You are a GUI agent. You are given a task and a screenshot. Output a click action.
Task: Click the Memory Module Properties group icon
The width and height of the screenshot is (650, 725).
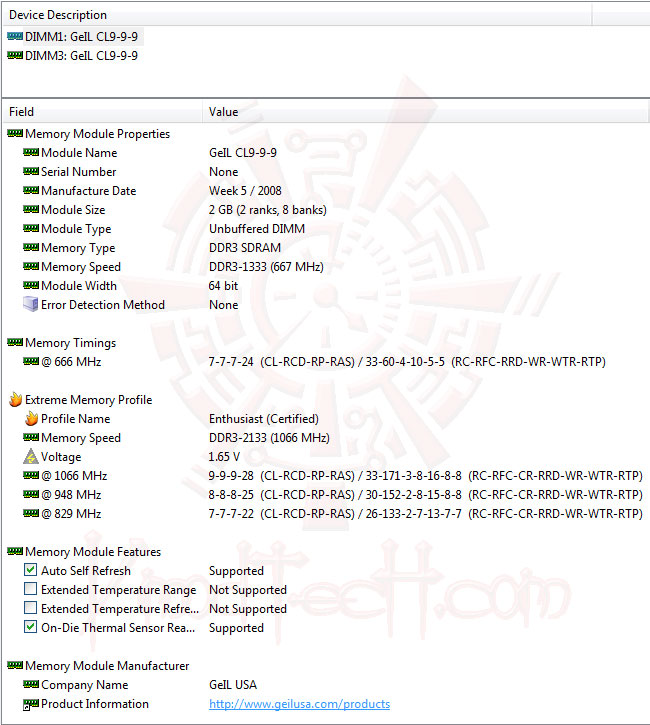15,134
